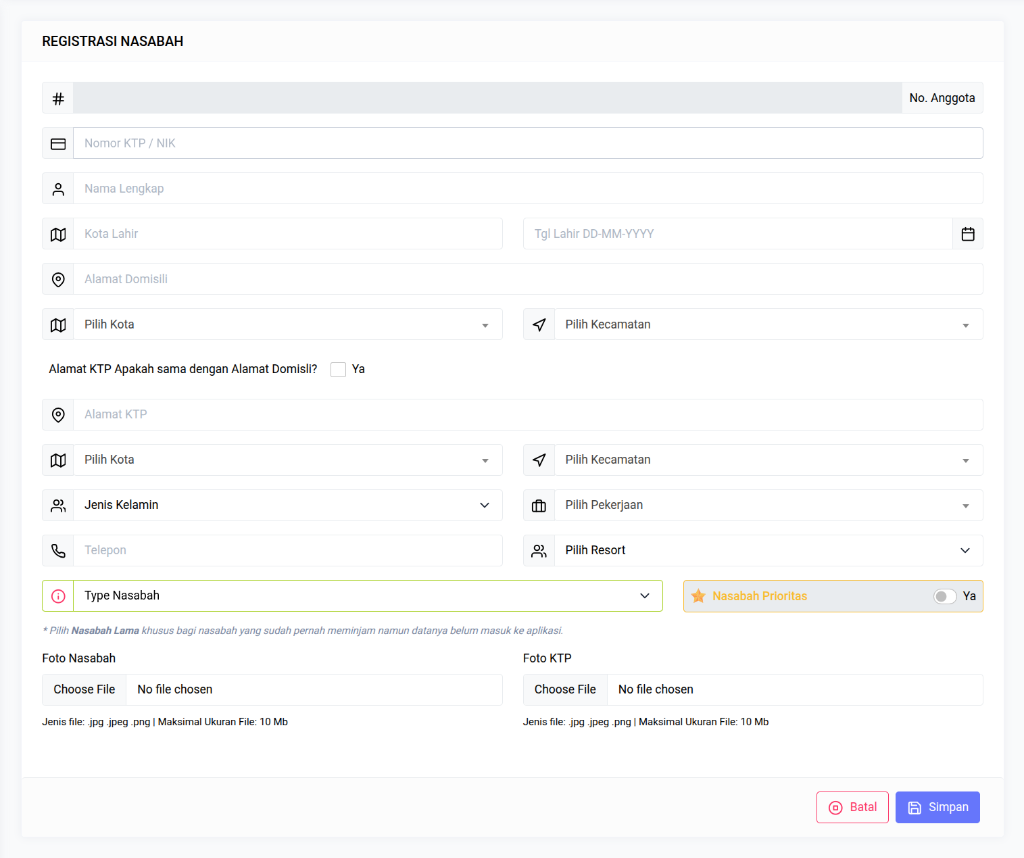Click into the Kota Lahir input field

[287, 234]
